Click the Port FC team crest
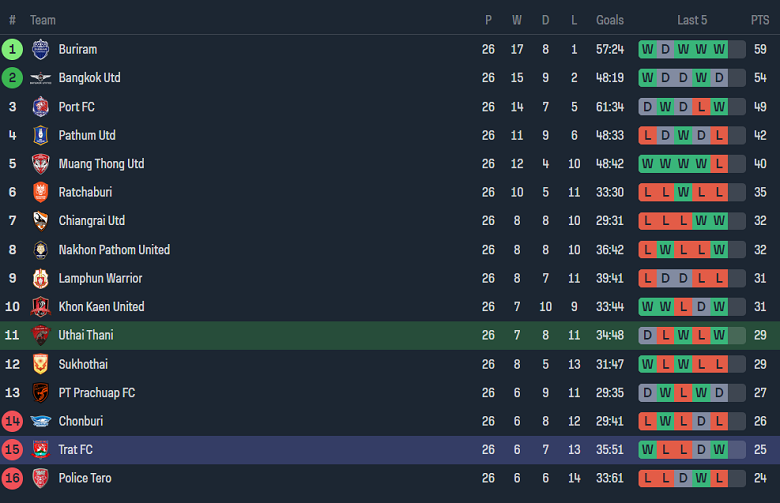The image size is (780, 503). (x=40, y=107)
